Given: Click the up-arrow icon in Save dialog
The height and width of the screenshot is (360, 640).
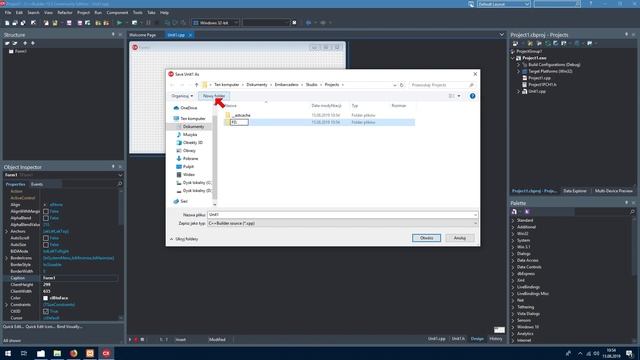Looking at the screenshot, I should tap(196, 85).
